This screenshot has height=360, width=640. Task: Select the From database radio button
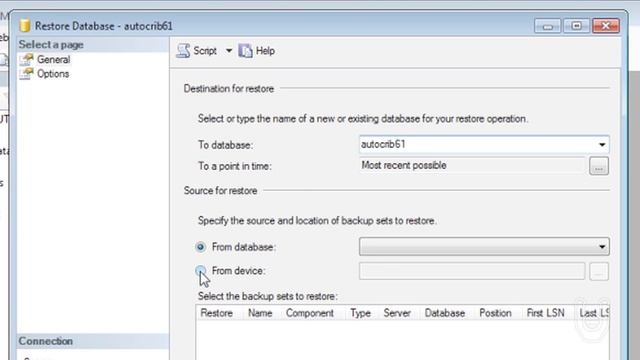[200, 247]
